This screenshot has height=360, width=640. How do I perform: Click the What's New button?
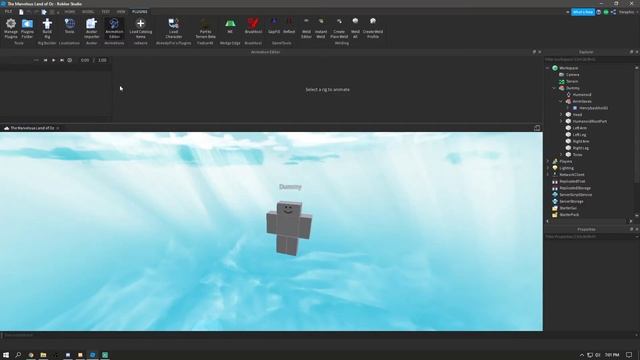(583, 12)
